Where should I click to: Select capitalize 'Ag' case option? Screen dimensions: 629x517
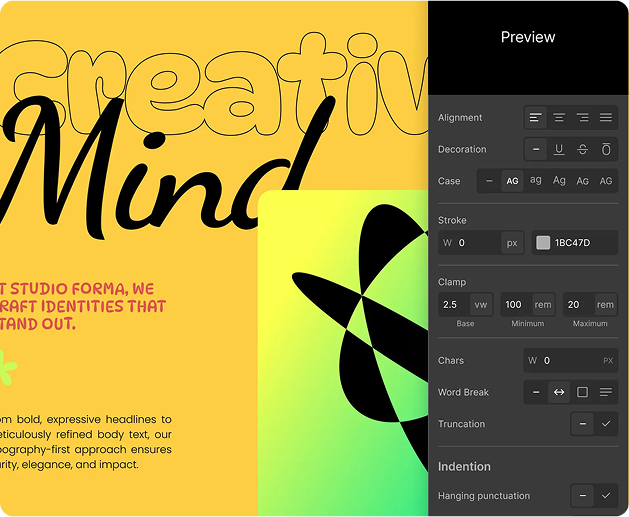(559, 181)
